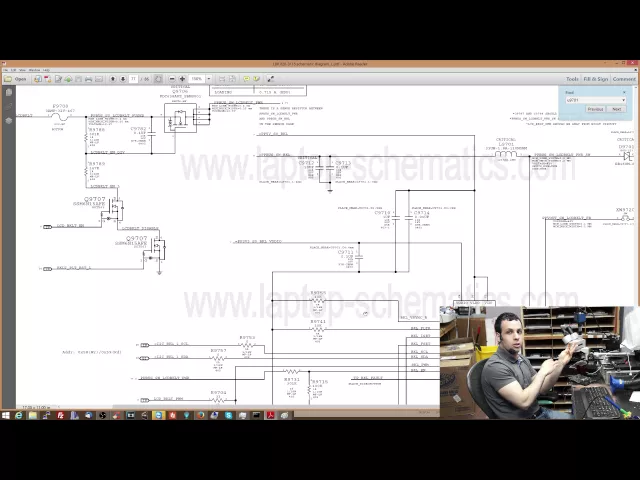Zoom out with the minus icon
This screenshot has height=480, width=640.
pos(172,79)
